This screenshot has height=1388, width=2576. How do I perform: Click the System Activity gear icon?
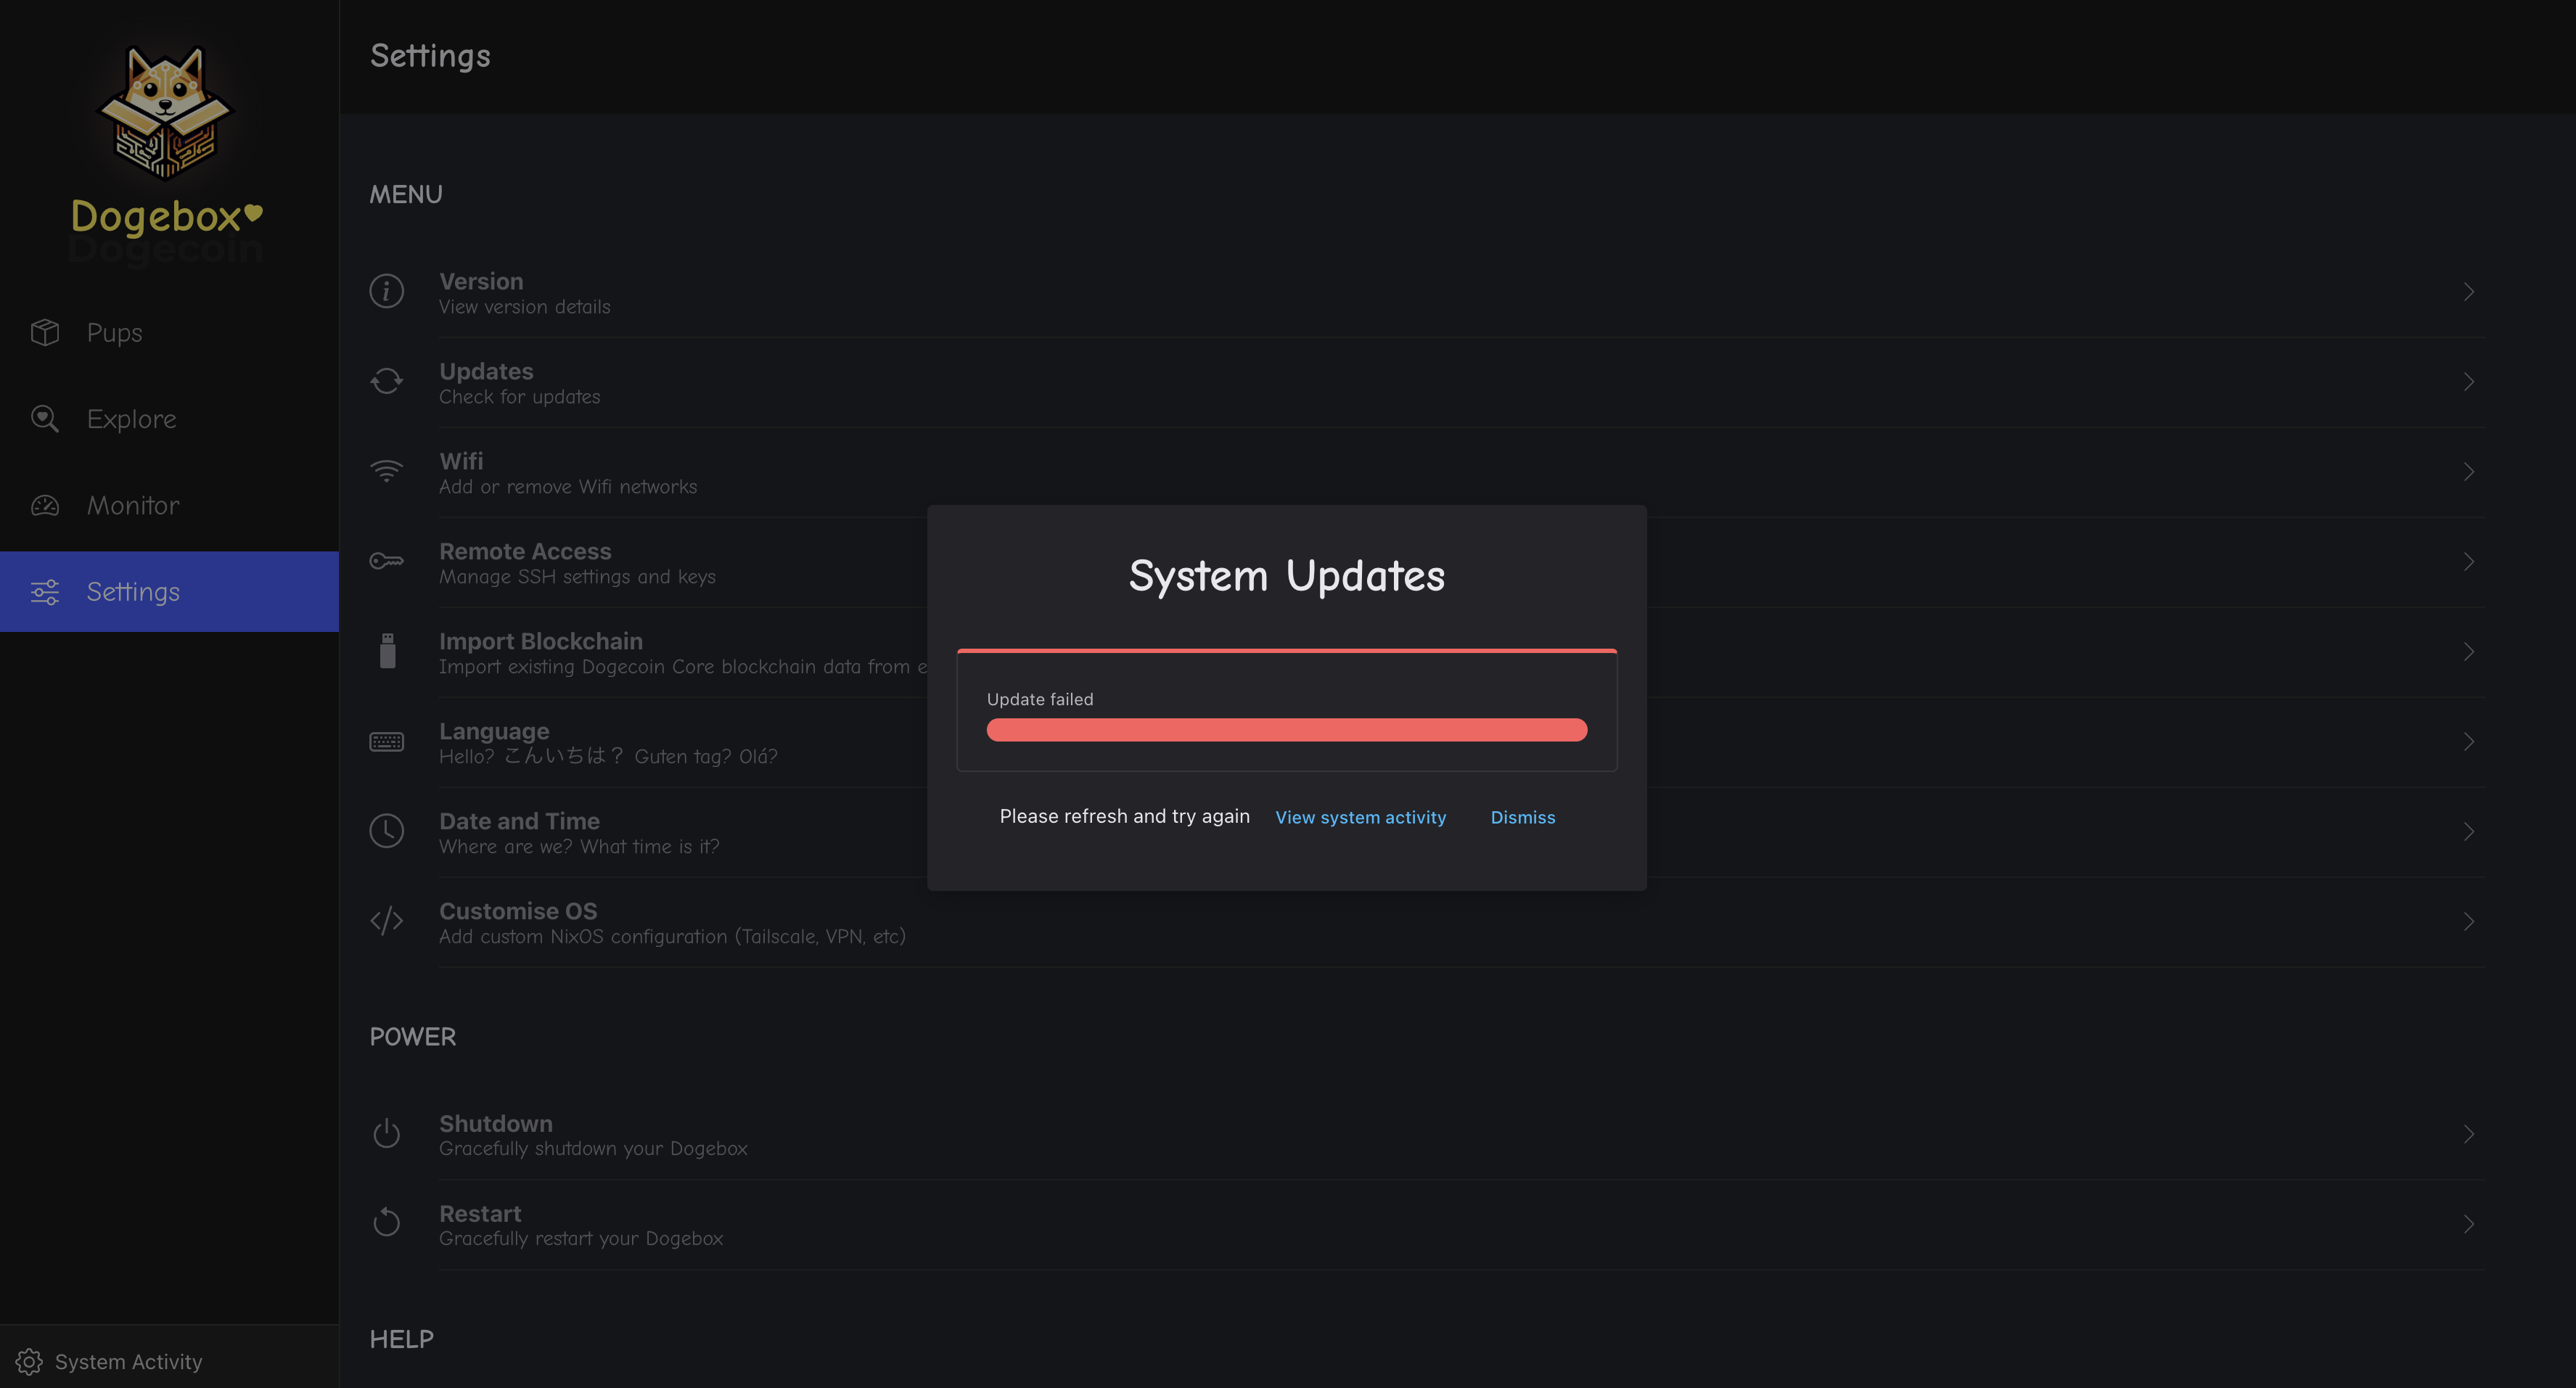tap(29, 1361)
